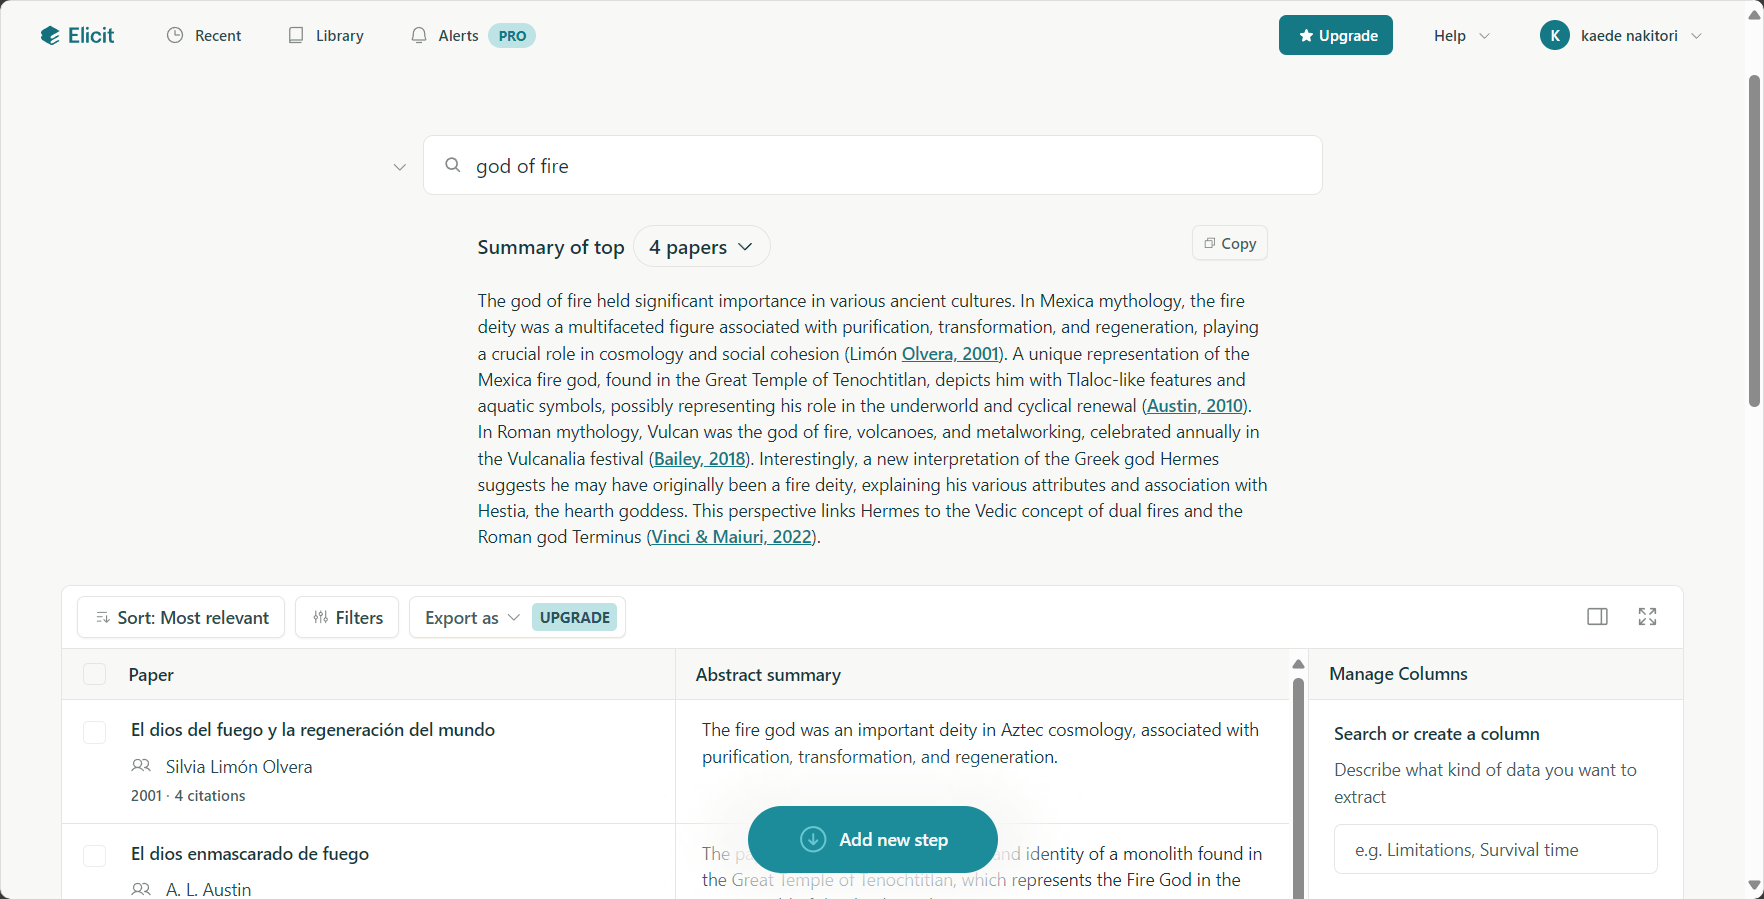
Task: Toggle the side panel layout icon
Action: point(1598,617)
